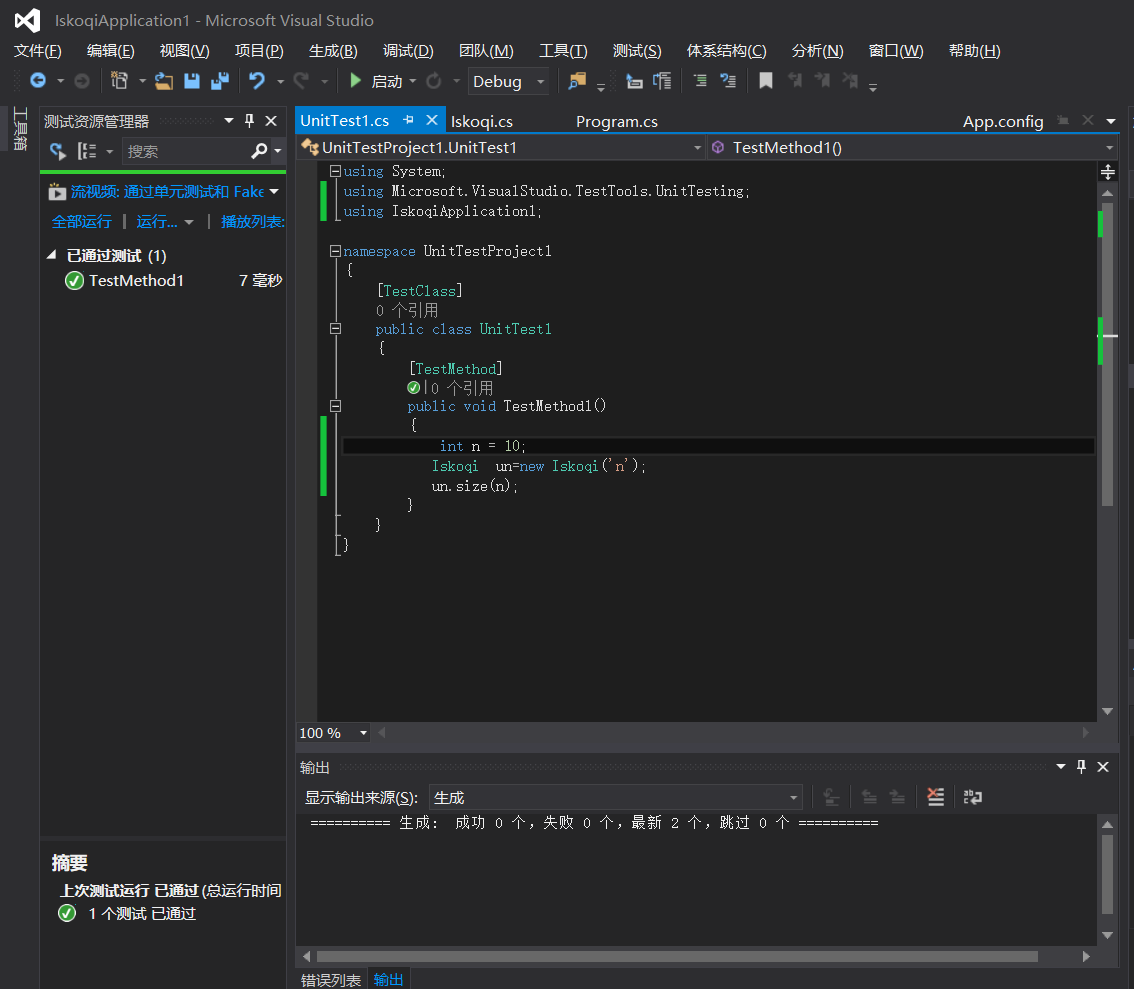
Task: Open the 文件(F) menu
Action: pos(38,51)
